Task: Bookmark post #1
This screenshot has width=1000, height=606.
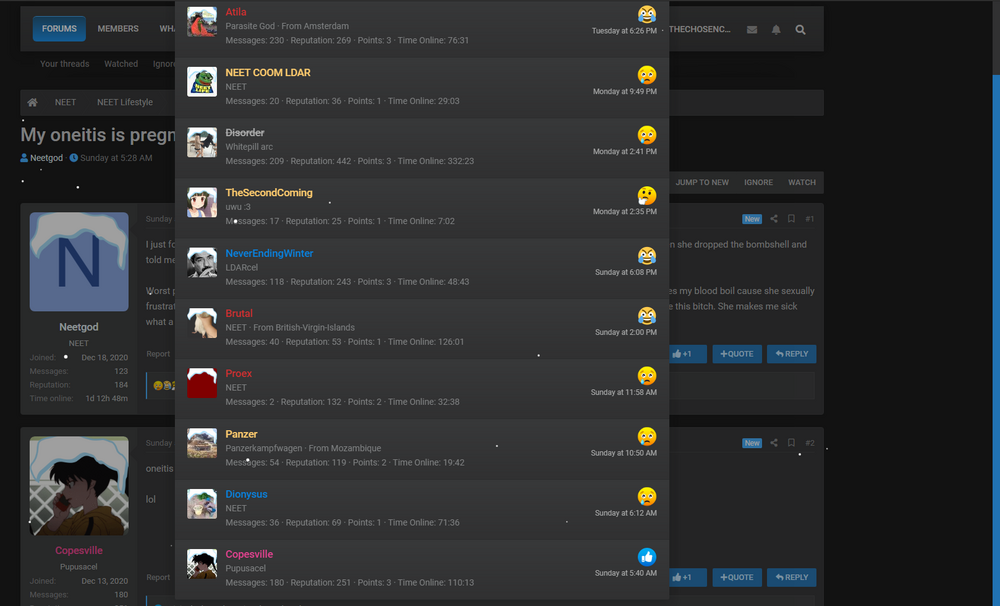Action: [x=791, y=219]
